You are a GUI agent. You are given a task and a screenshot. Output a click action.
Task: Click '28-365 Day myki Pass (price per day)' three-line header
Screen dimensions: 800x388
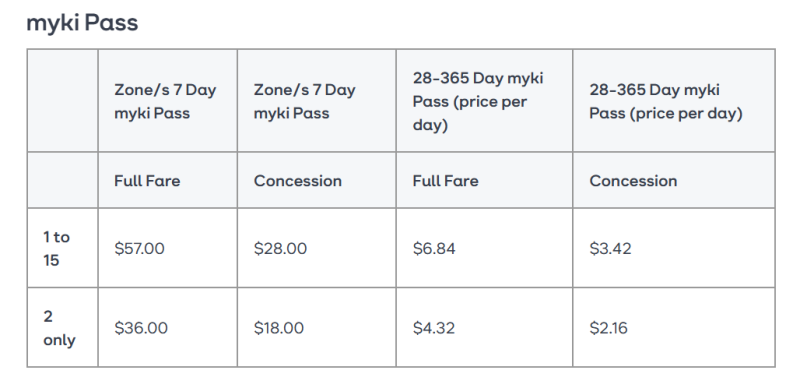[478, 101]
